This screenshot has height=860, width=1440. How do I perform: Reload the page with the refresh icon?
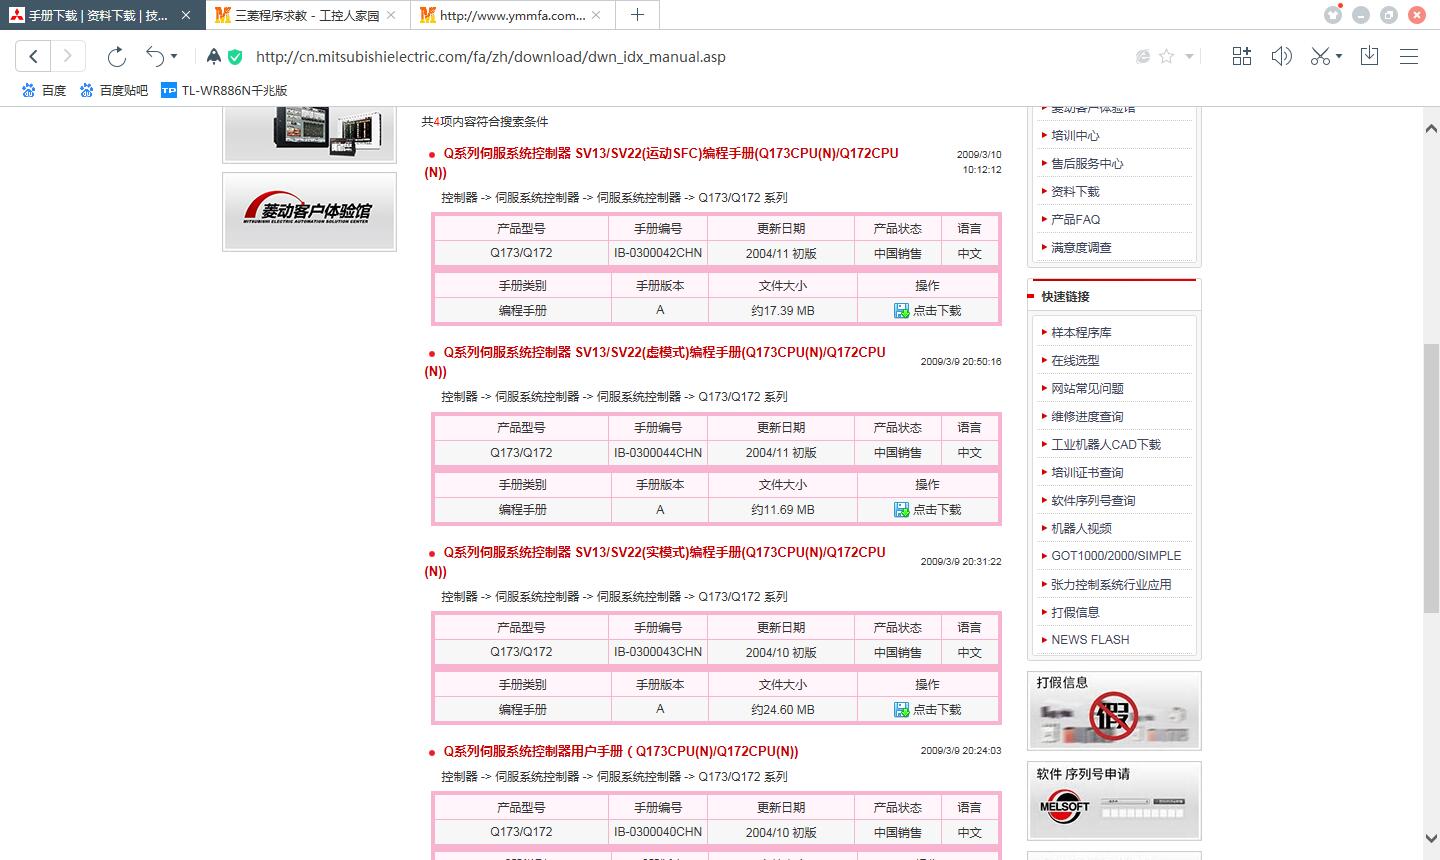[x=117, y=56]
